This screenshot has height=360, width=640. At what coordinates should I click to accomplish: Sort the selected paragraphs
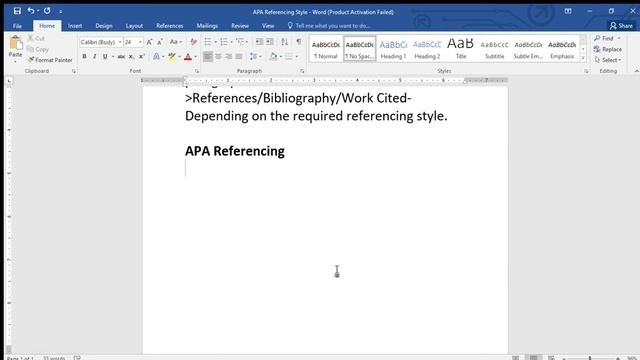tap(284, 42)
